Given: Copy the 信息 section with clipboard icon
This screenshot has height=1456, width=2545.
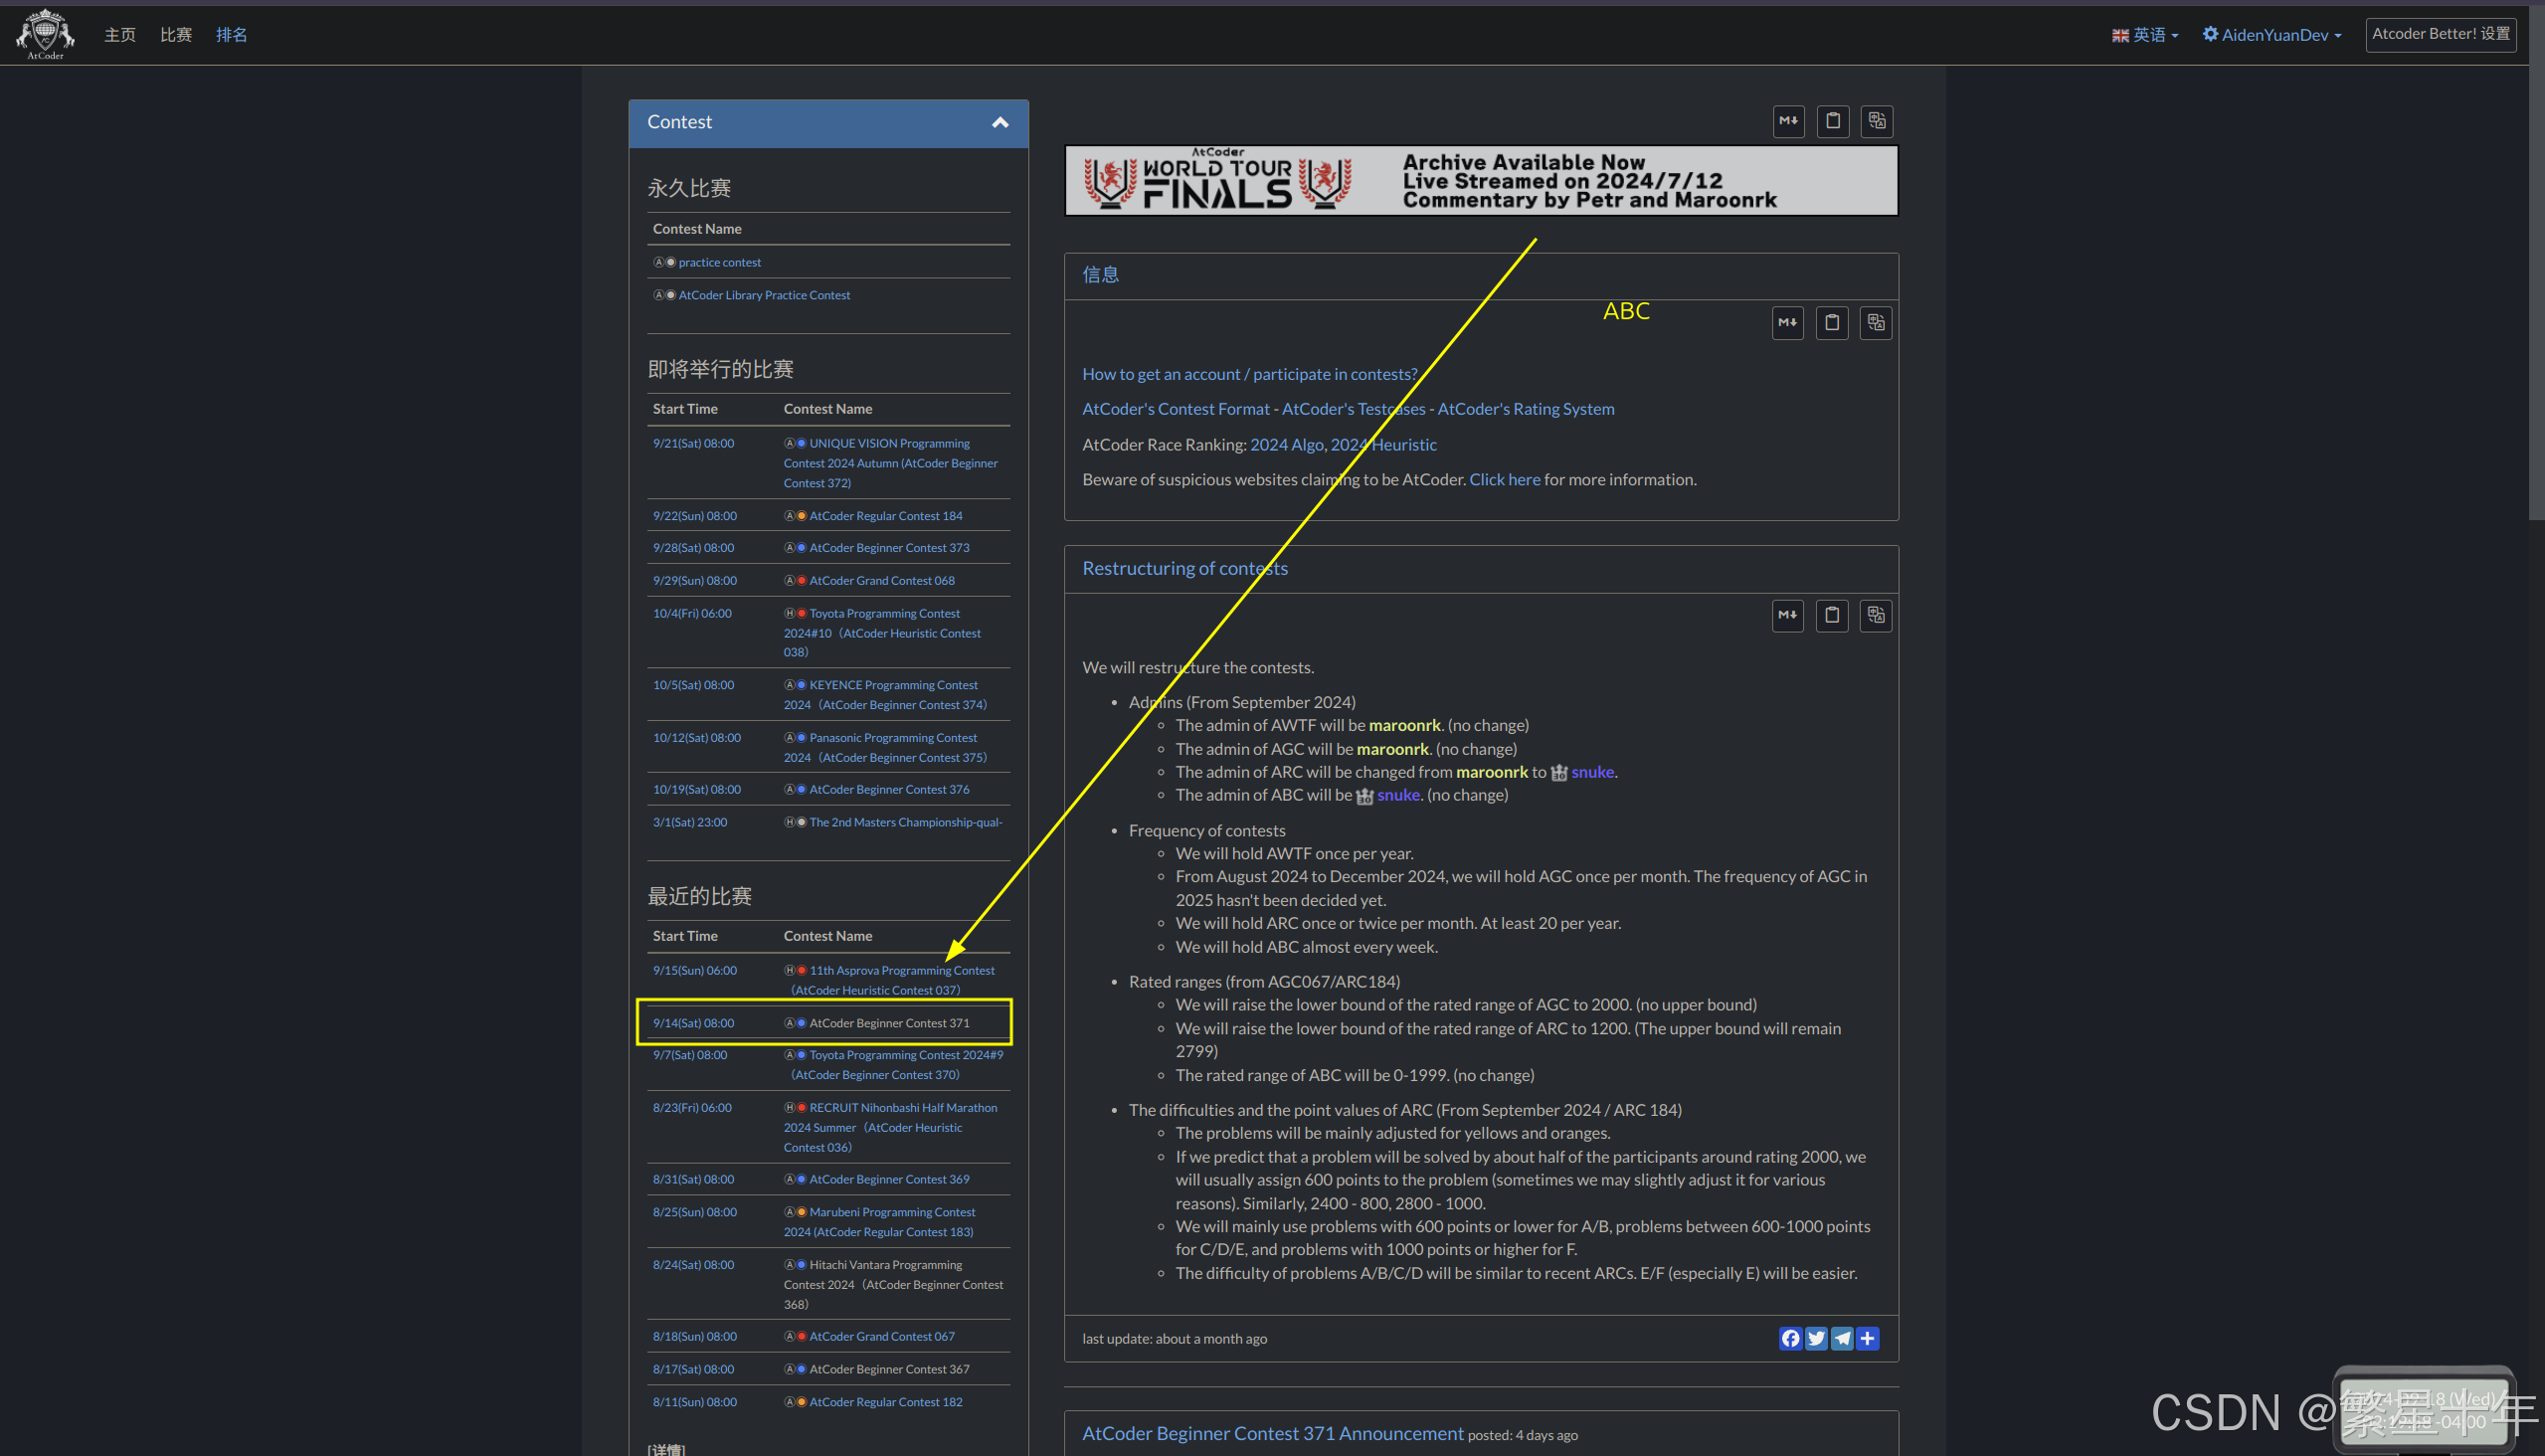Looking at the screenshot, I should click(x=1831, y=323).
